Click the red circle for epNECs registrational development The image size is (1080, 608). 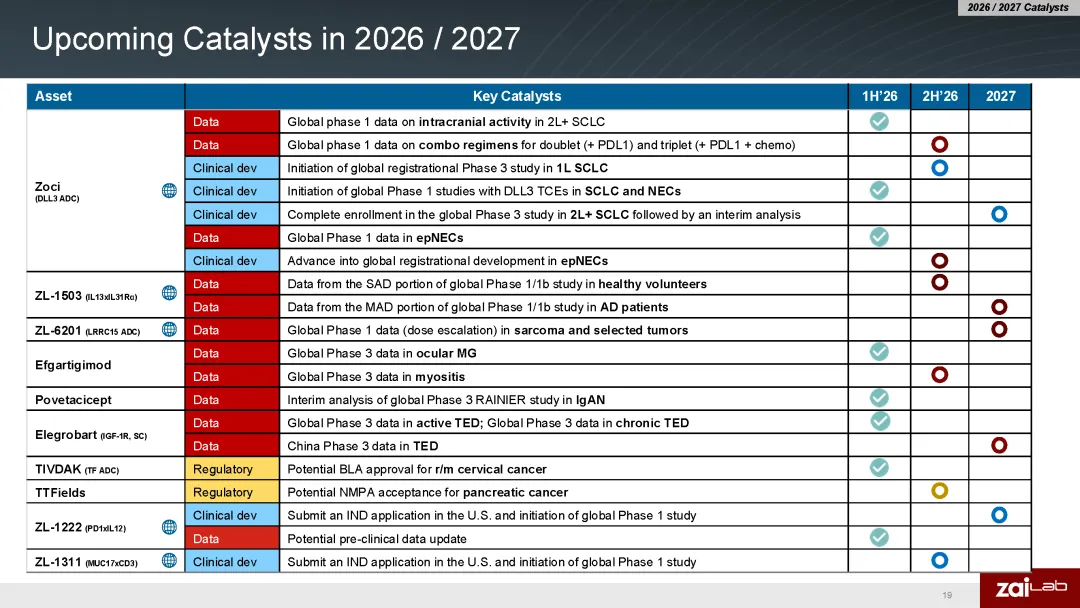pyautogui.click(x=939, y=260)
